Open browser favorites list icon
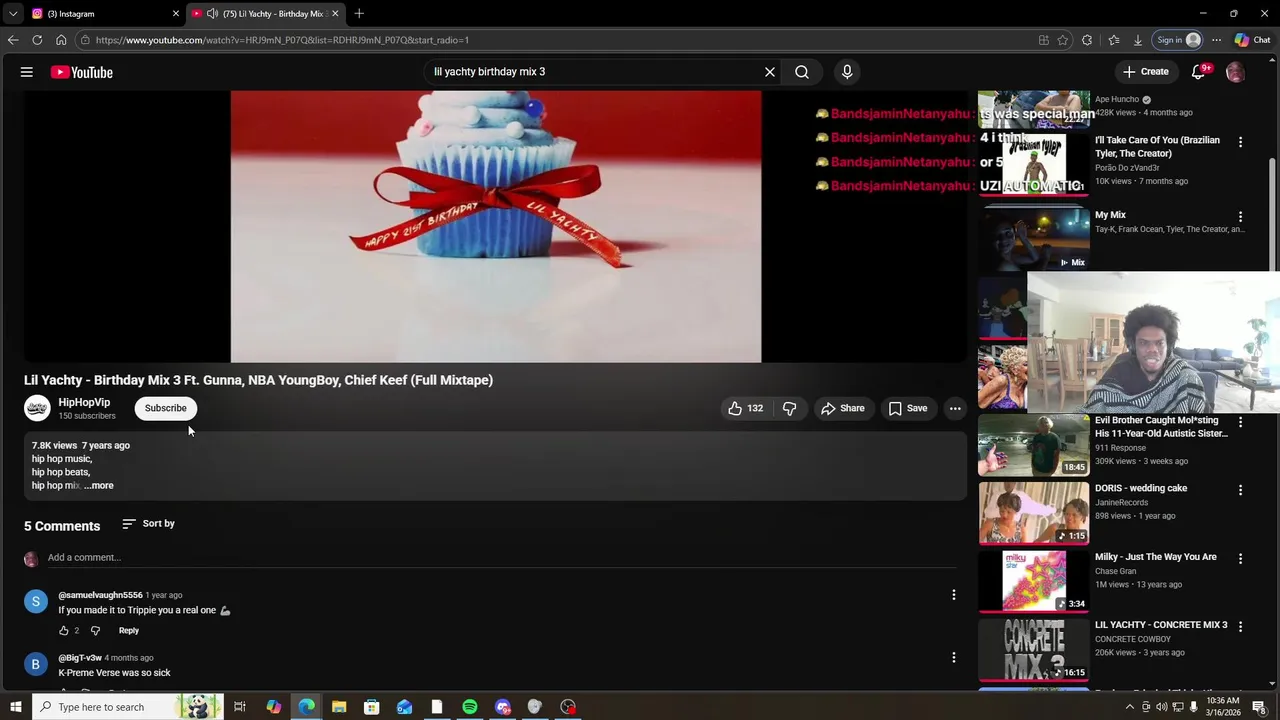This screenshot has height=720, width=1280. click(x=1114, y=40)
